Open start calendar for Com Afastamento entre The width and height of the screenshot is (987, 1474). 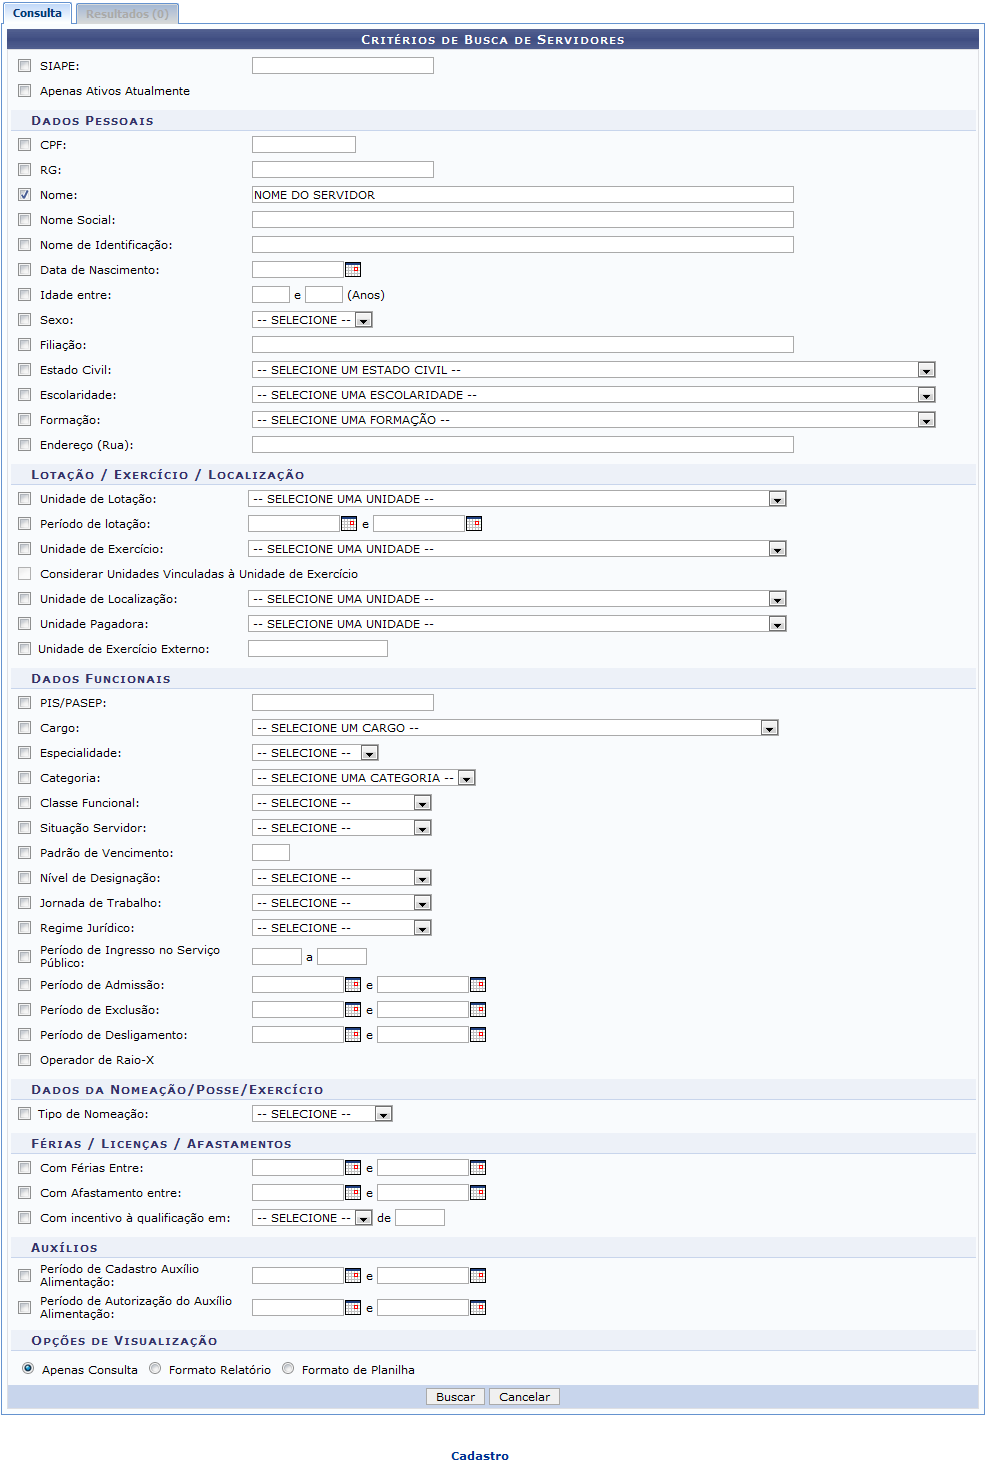[352, 1193]
